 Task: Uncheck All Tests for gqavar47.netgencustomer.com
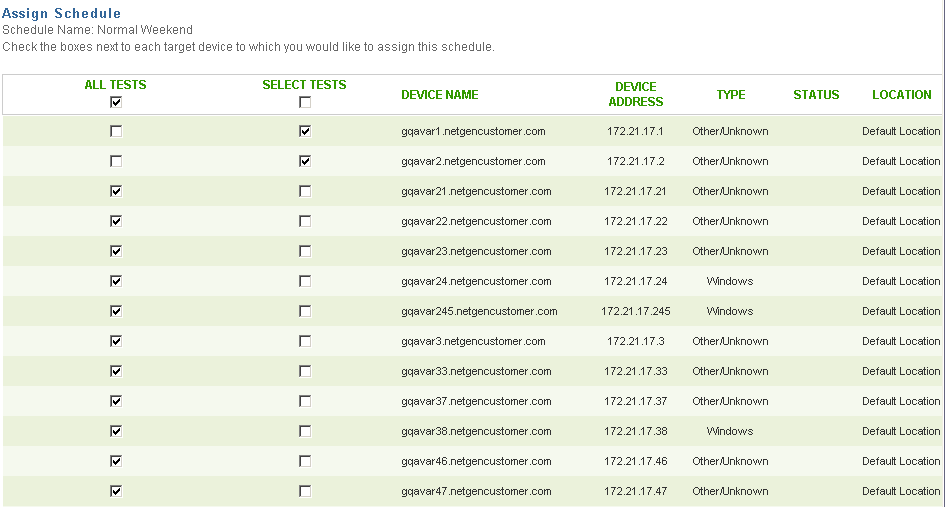click(x=116, y=491)
